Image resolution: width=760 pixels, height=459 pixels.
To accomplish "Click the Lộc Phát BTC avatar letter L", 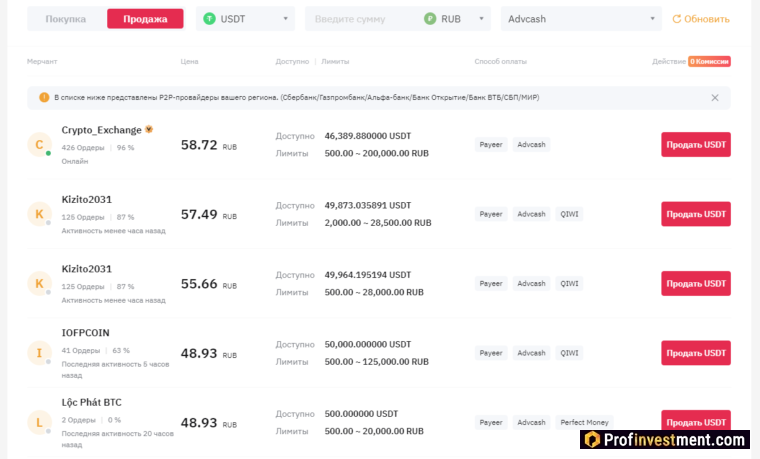I will 39,422.
